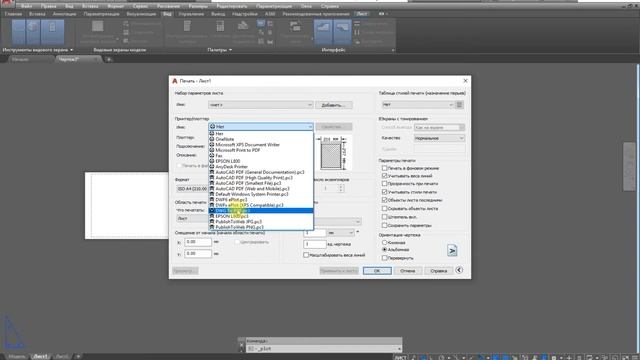Screen dimensions: 640x360
Task: Click the viewport configuration icon in ribbon
Action: click(x=98, y=27)
